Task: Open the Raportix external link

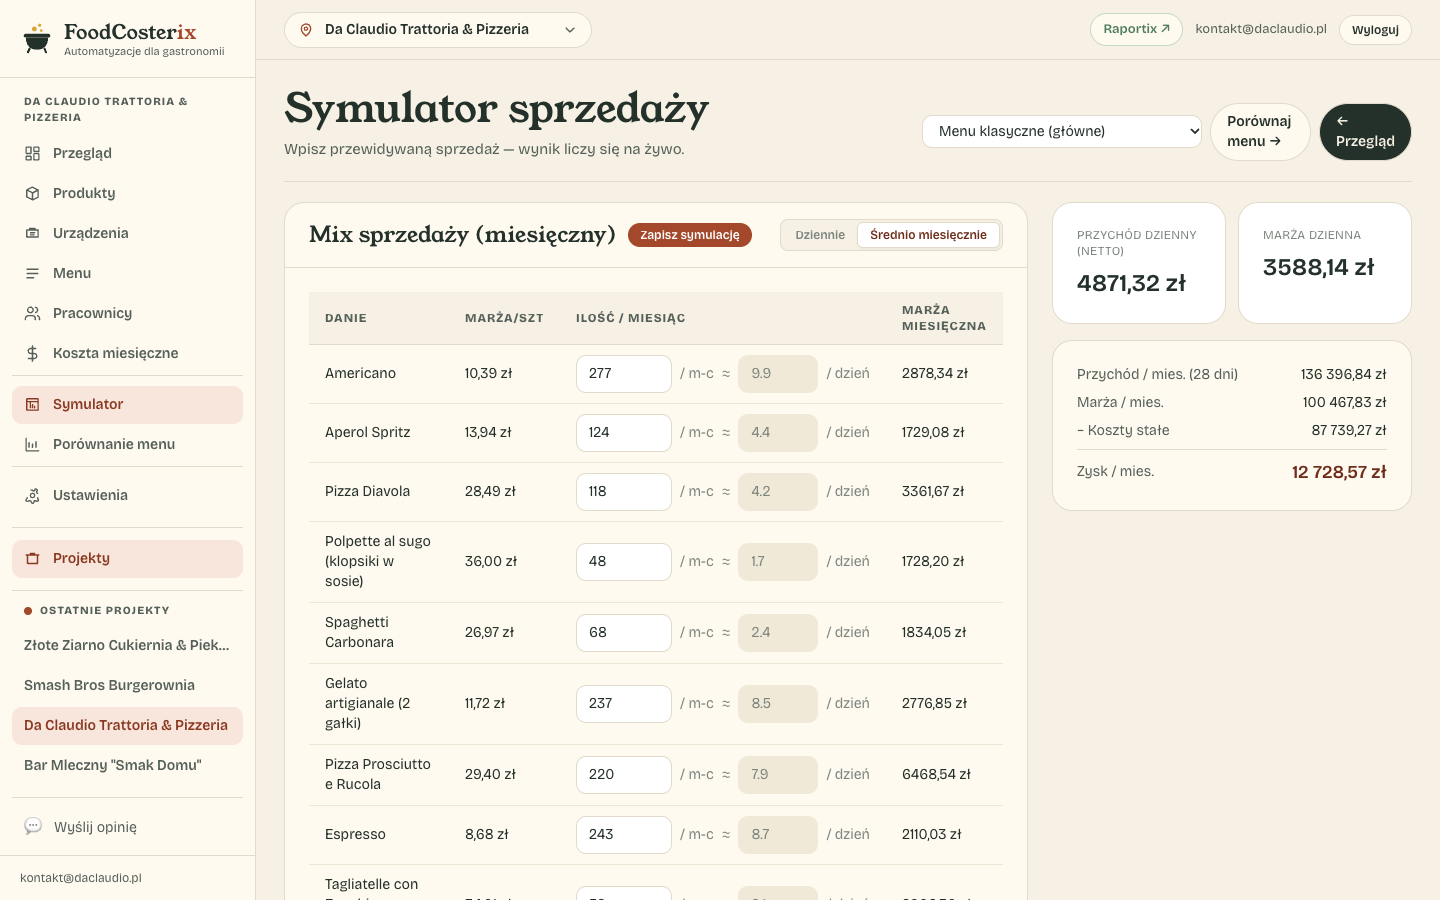Action: (1136, 29)
